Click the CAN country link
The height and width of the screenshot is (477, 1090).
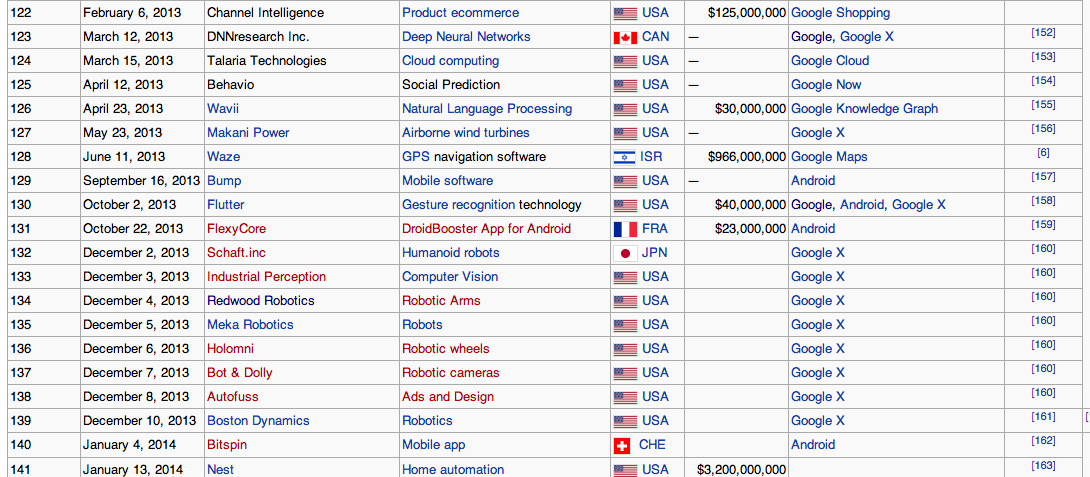[656, 37]
